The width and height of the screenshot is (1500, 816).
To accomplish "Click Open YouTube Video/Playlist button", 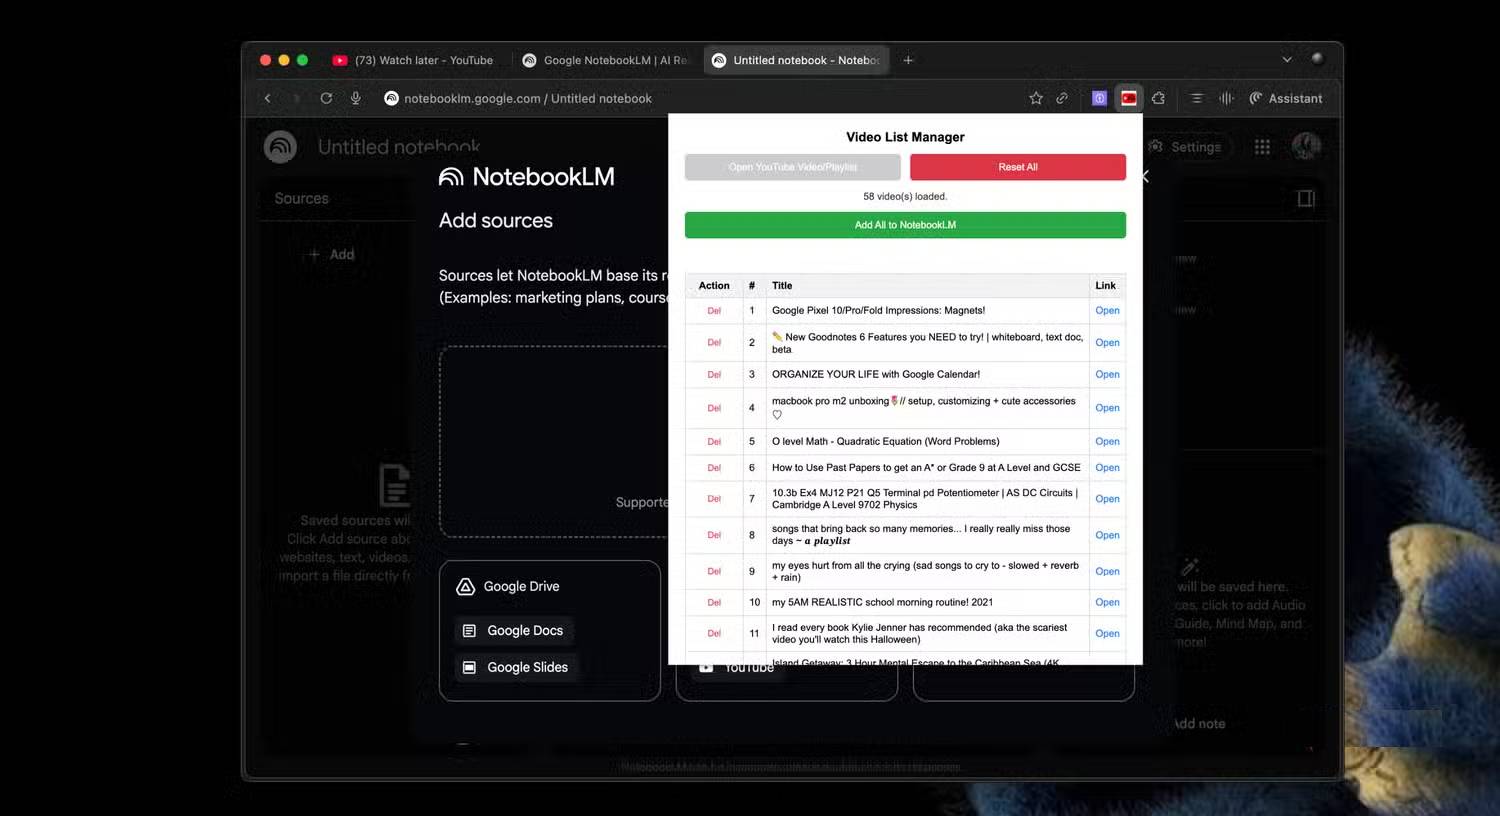I will coord(793,167).
